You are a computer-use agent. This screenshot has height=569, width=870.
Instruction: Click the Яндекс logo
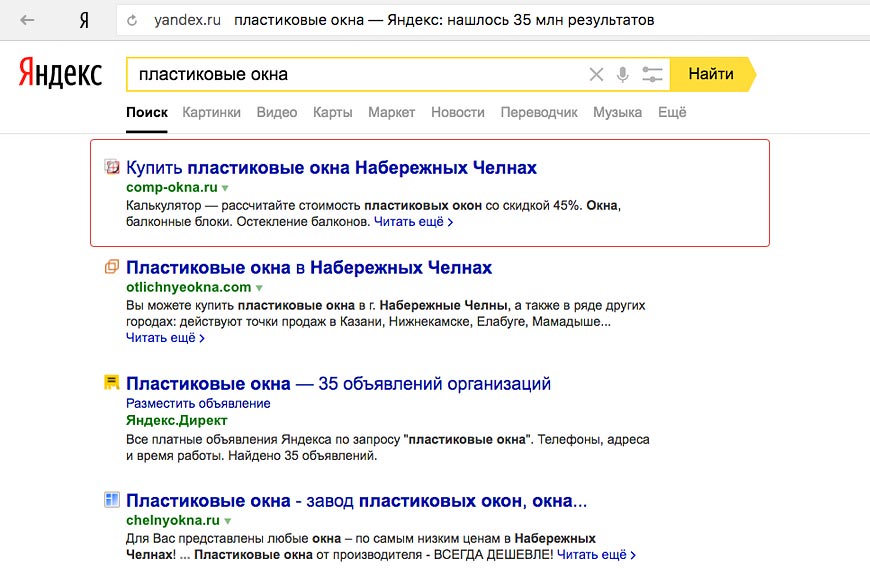(x=60, y=74)
